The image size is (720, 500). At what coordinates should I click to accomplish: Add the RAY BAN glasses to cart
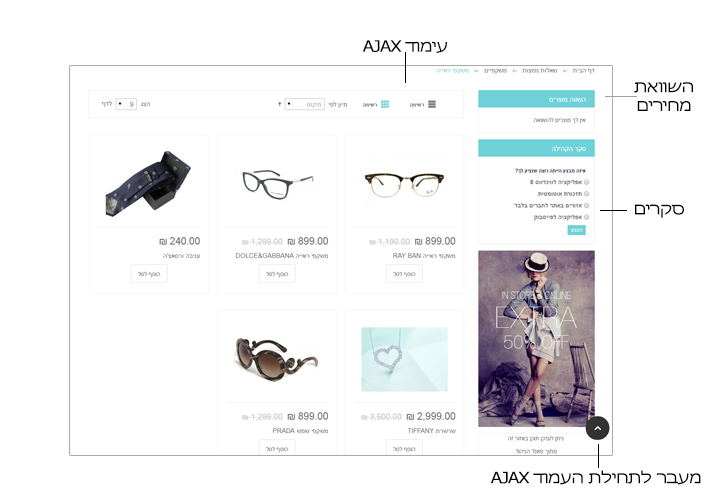(x=404, y=274)
